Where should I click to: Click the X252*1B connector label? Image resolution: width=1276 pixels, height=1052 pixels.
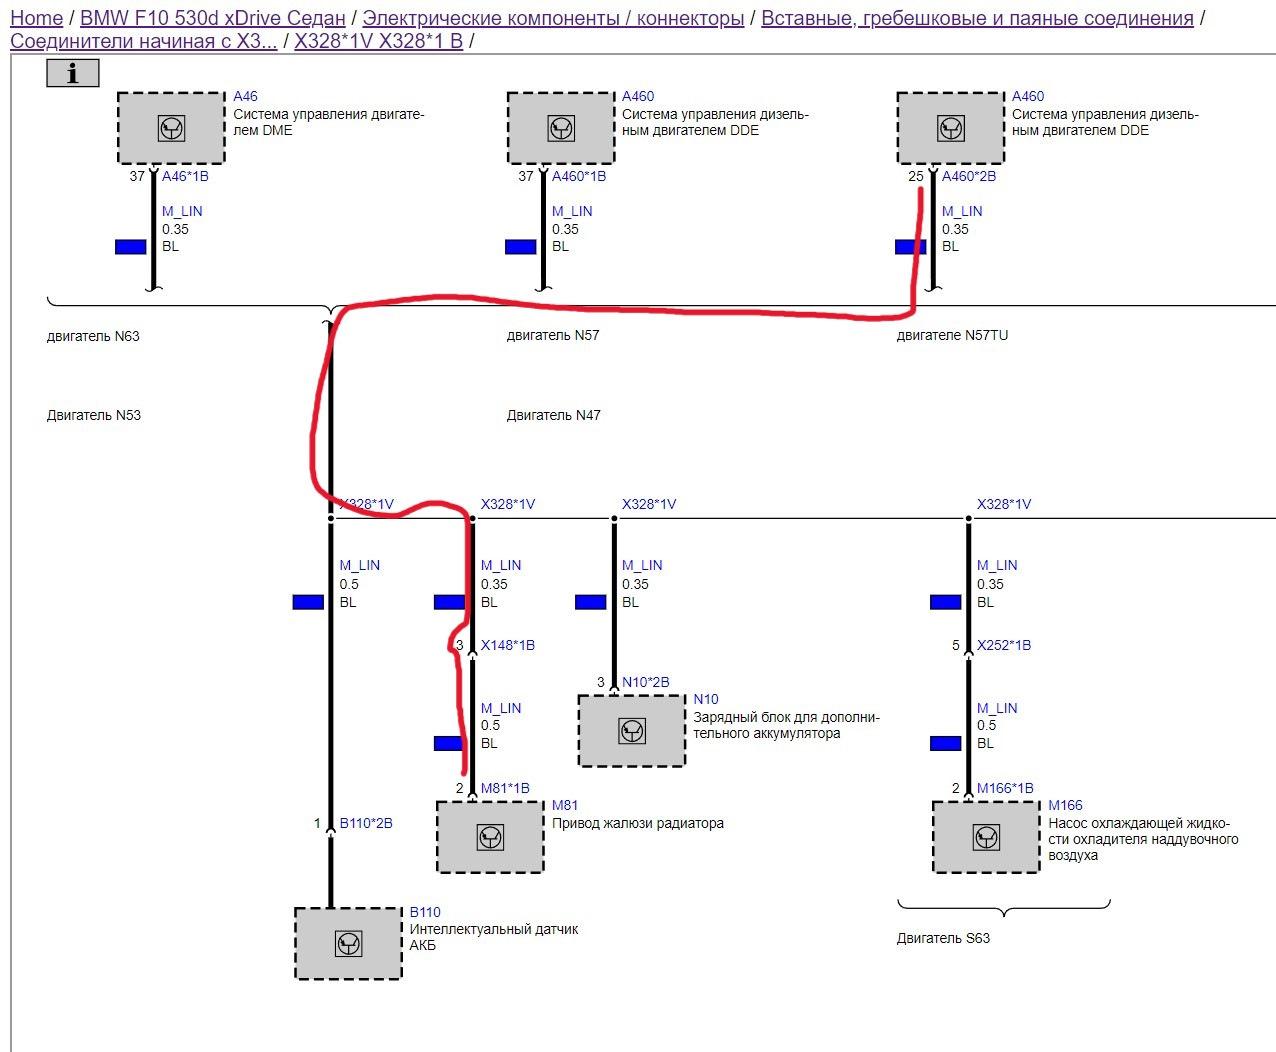(1004, 645)
